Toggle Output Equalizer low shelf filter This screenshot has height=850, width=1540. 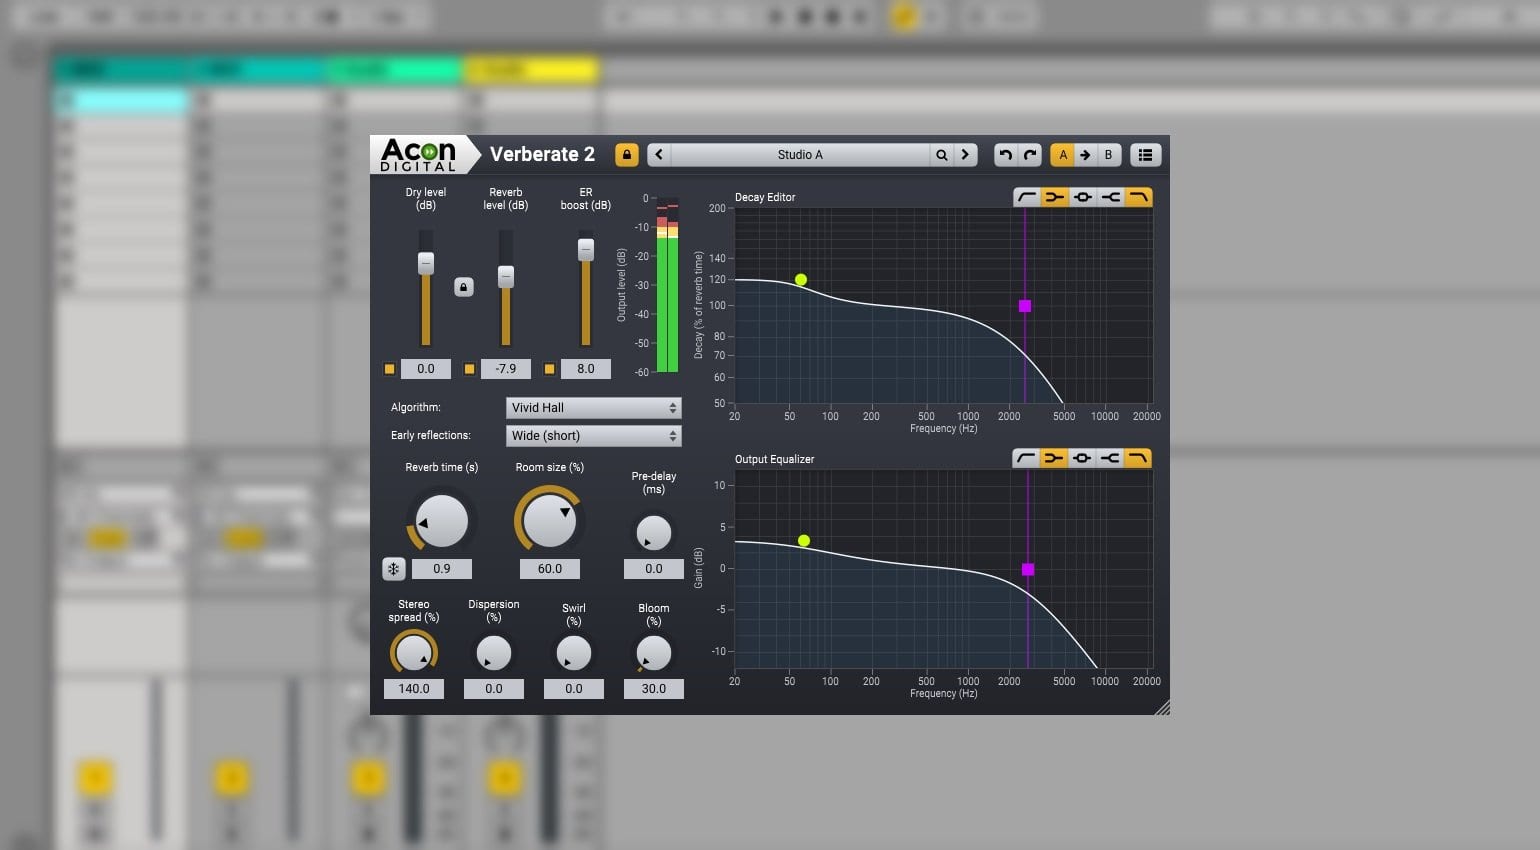click(x=1054, y=458)
